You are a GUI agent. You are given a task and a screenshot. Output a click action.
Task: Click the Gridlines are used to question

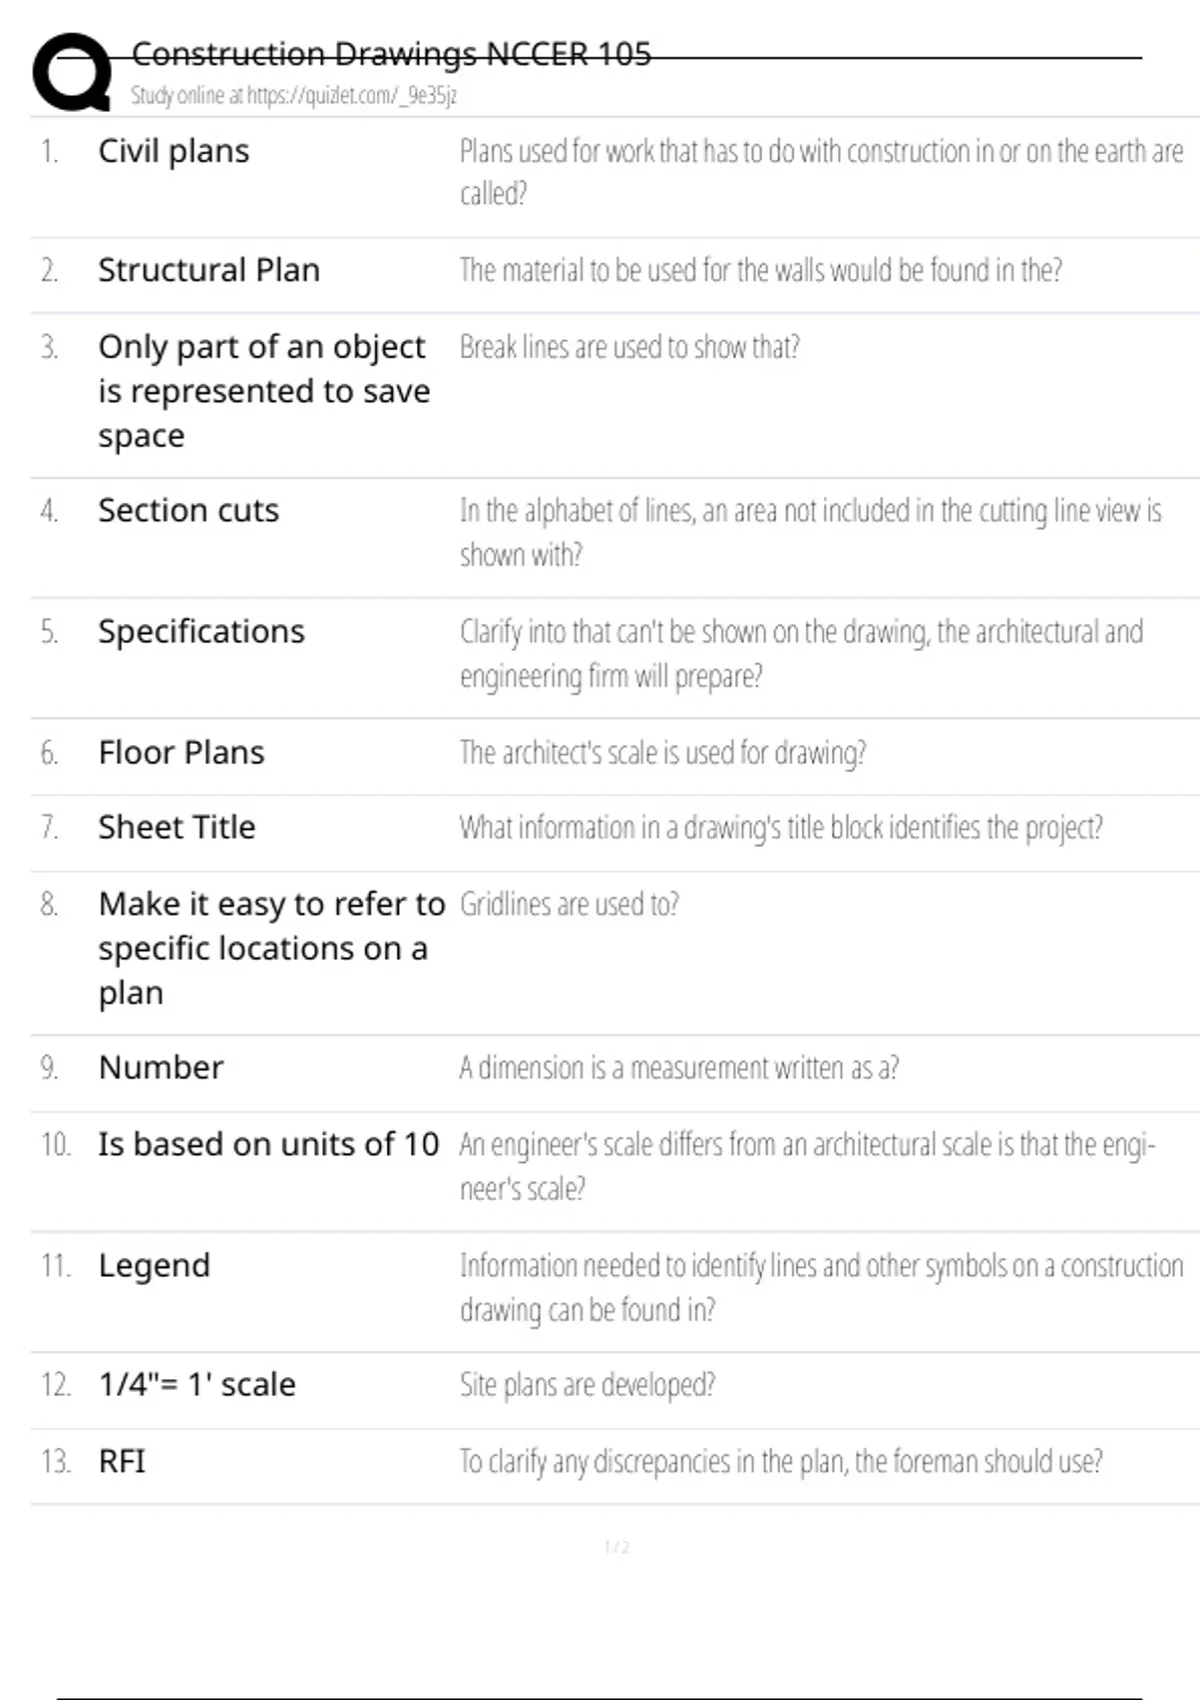pyautogui.click(x=569, y=905)
